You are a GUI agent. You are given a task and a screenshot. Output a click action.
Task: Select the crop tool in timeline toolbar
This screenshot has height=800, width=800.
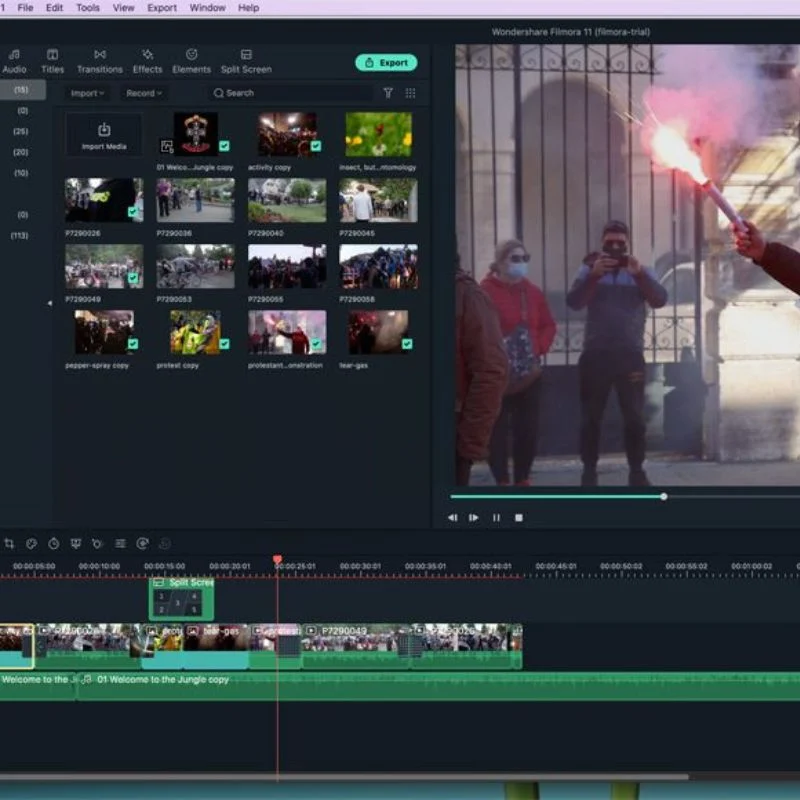9,544
